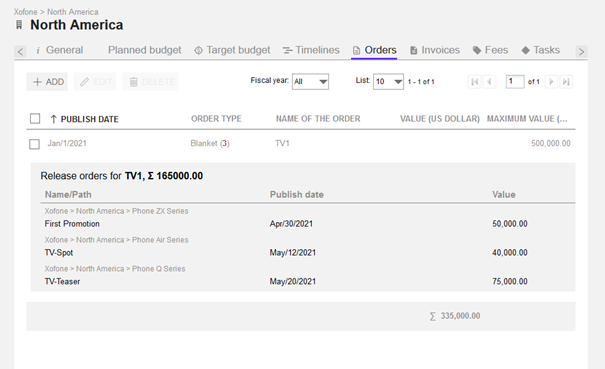Tick the select-all checkbox in table header

[35, 118]
